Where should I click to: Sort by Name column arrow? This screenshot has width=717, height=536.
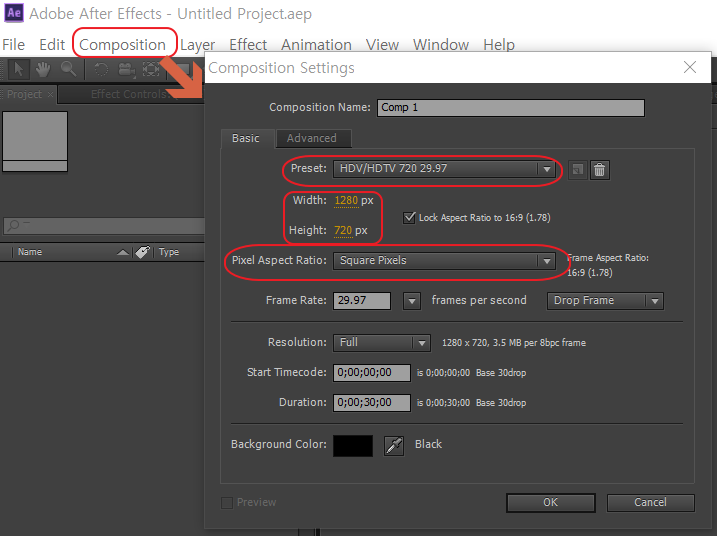[x=123, y=252]
